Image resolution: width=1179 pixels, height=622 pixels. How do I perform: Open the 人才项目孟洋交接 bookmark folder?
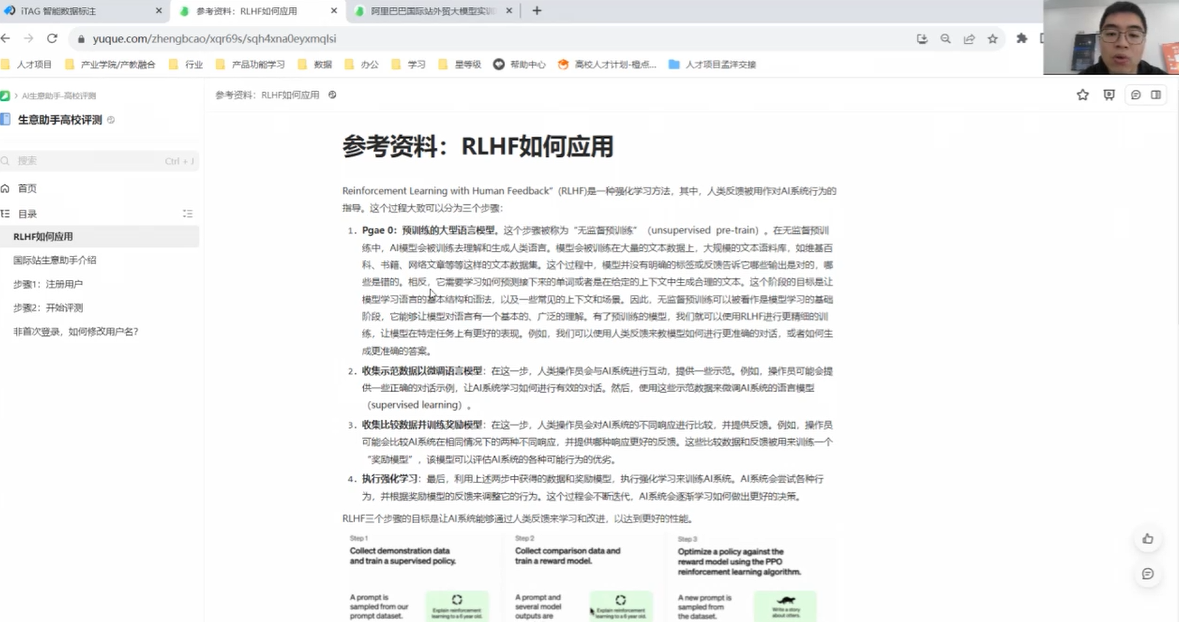coord(712,65)
